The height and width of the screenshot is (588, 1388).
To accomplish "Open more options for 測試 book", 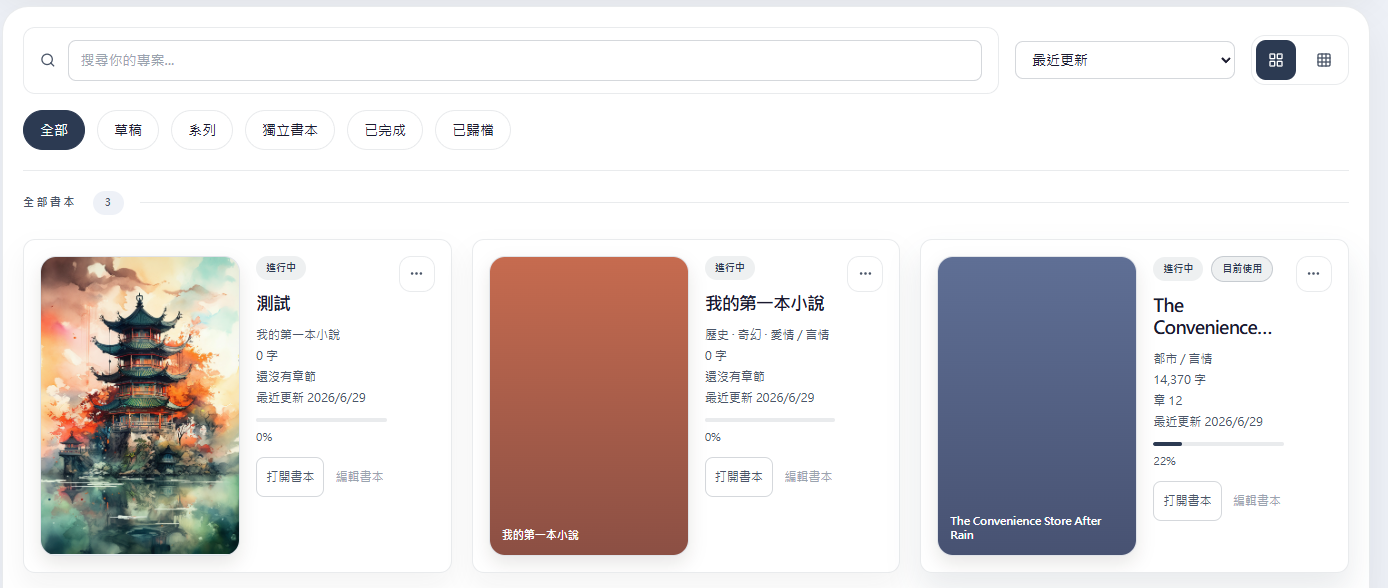I will (x=417, y=273).
